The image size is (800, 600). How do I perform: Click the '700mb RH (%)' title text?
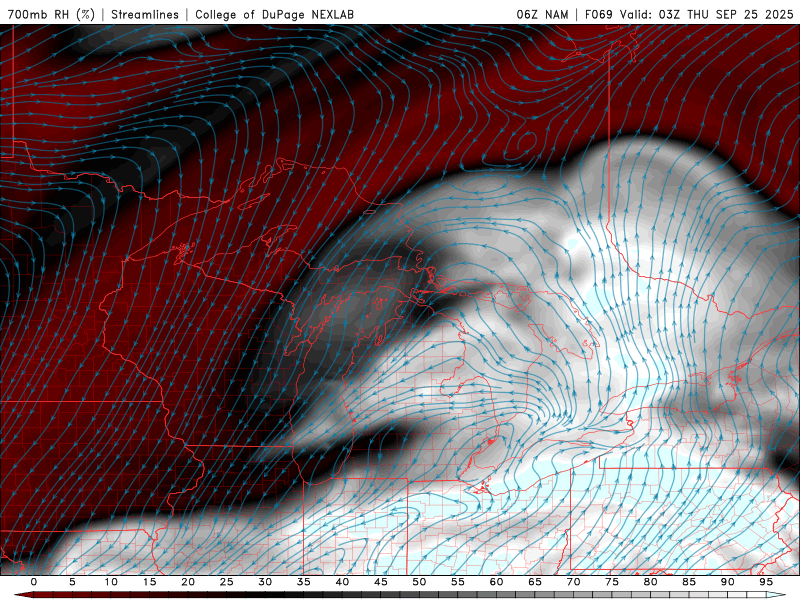pyautogui.click(x=51, y=14)
